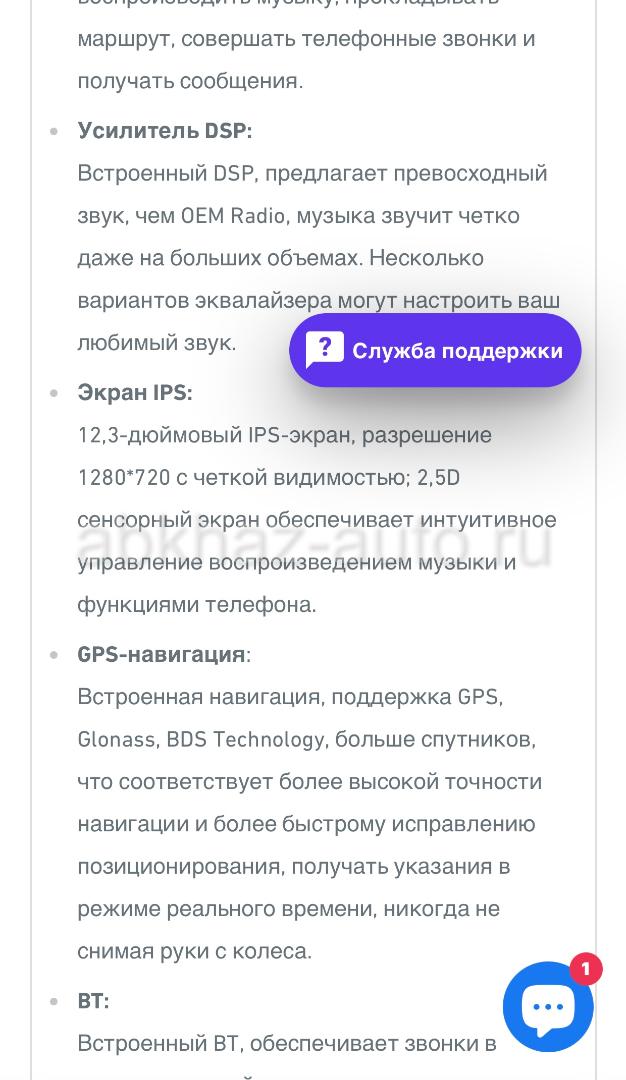Screen dimensions: 626x1080
Task: Click the получать сообщения text line
Action: [x=190, y=81]
